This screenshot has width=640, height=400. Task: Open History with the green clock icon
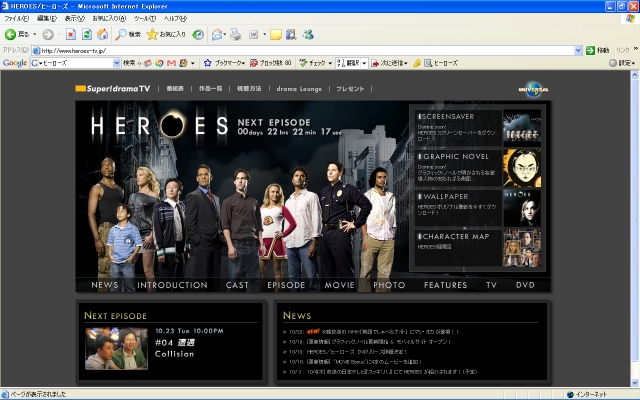coord(198,35)
